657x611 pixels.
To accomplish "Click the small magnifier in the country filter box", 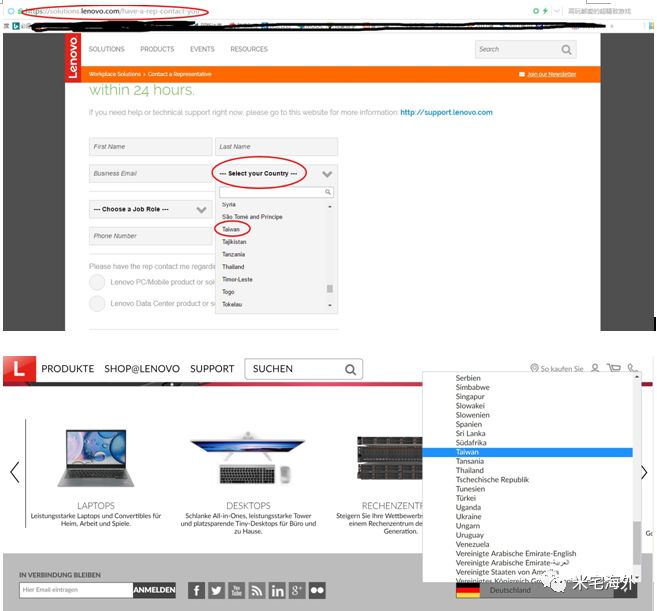I will (328, 192).
